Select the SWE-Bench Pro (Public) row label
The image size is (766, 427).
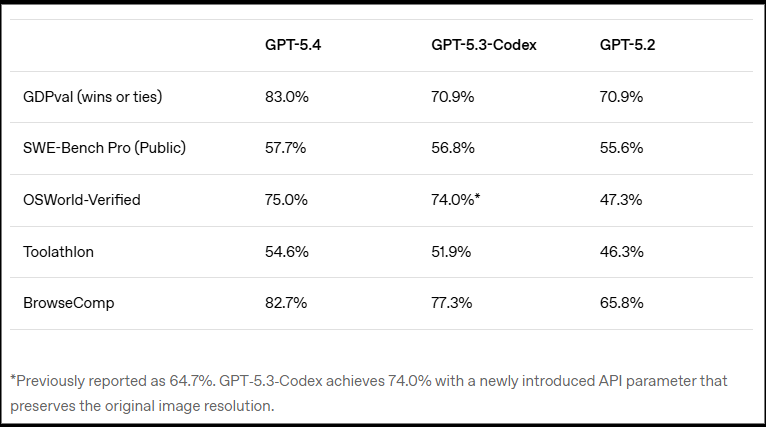104,148
